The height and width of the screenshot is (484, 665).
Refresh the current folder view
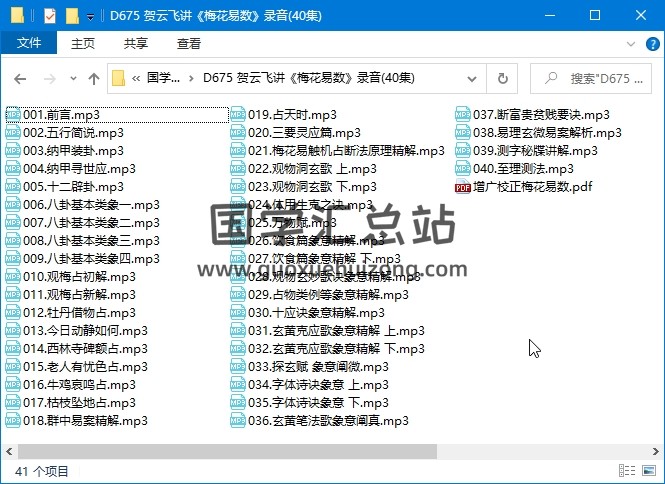503,78
